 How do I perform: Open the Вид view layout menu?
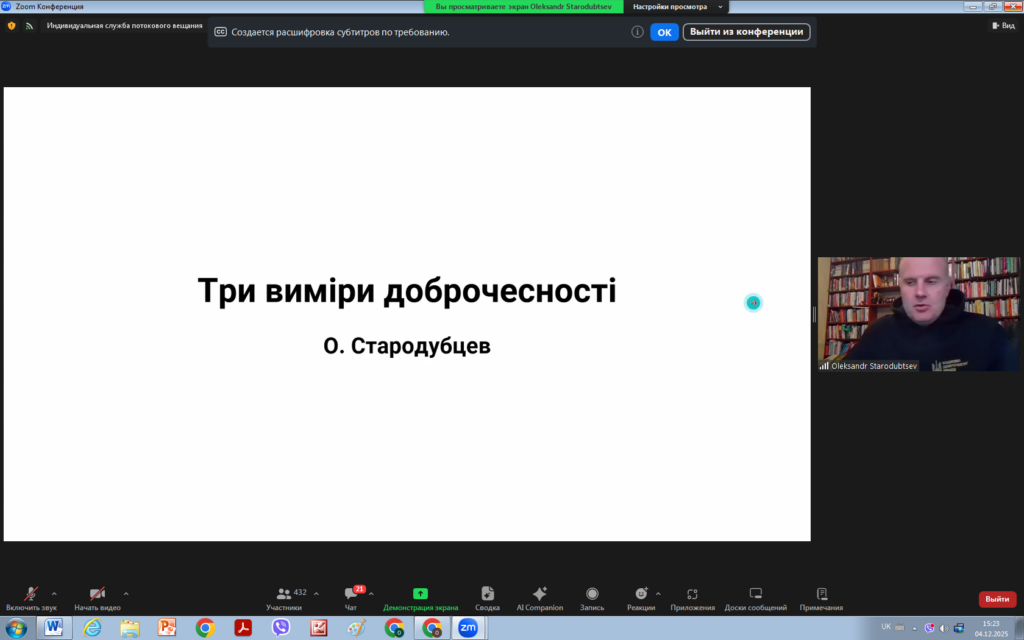click(1002, 26)
